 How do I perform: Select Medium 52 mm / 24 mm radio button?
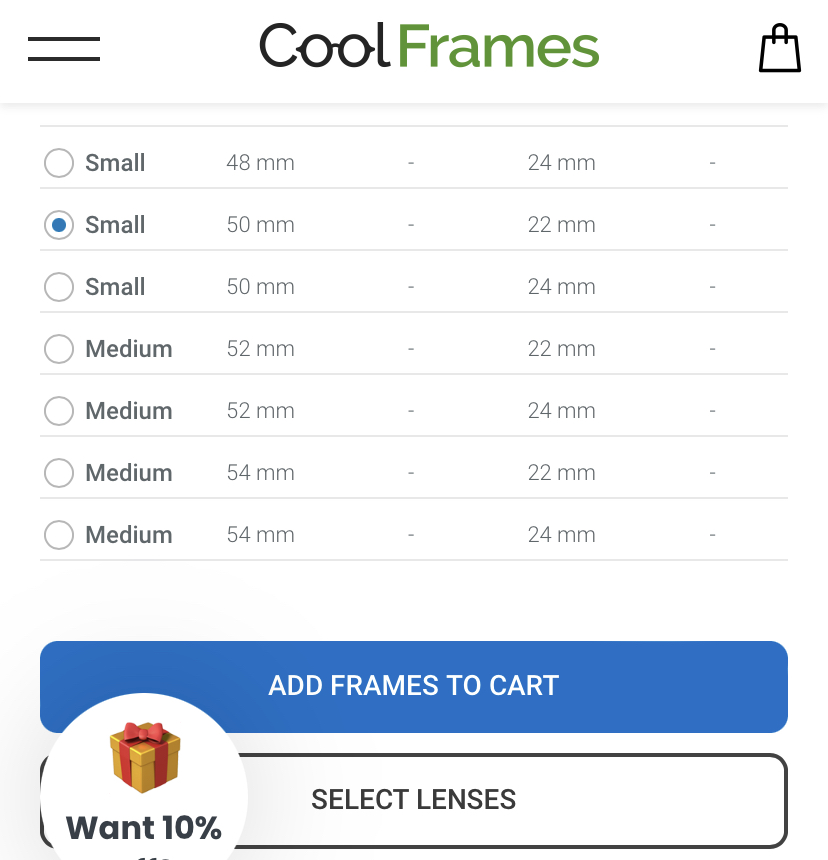pos(59,411)
